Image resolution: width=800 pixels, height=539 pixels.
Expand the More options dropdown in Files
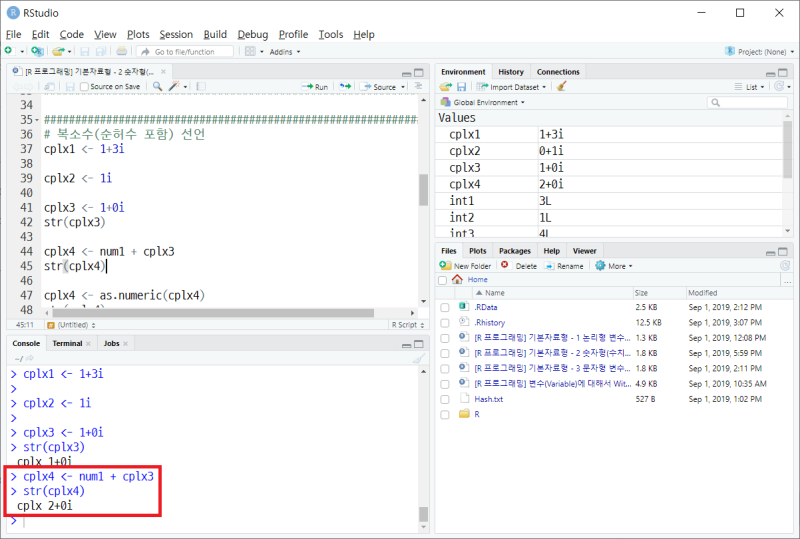(614, 266)
